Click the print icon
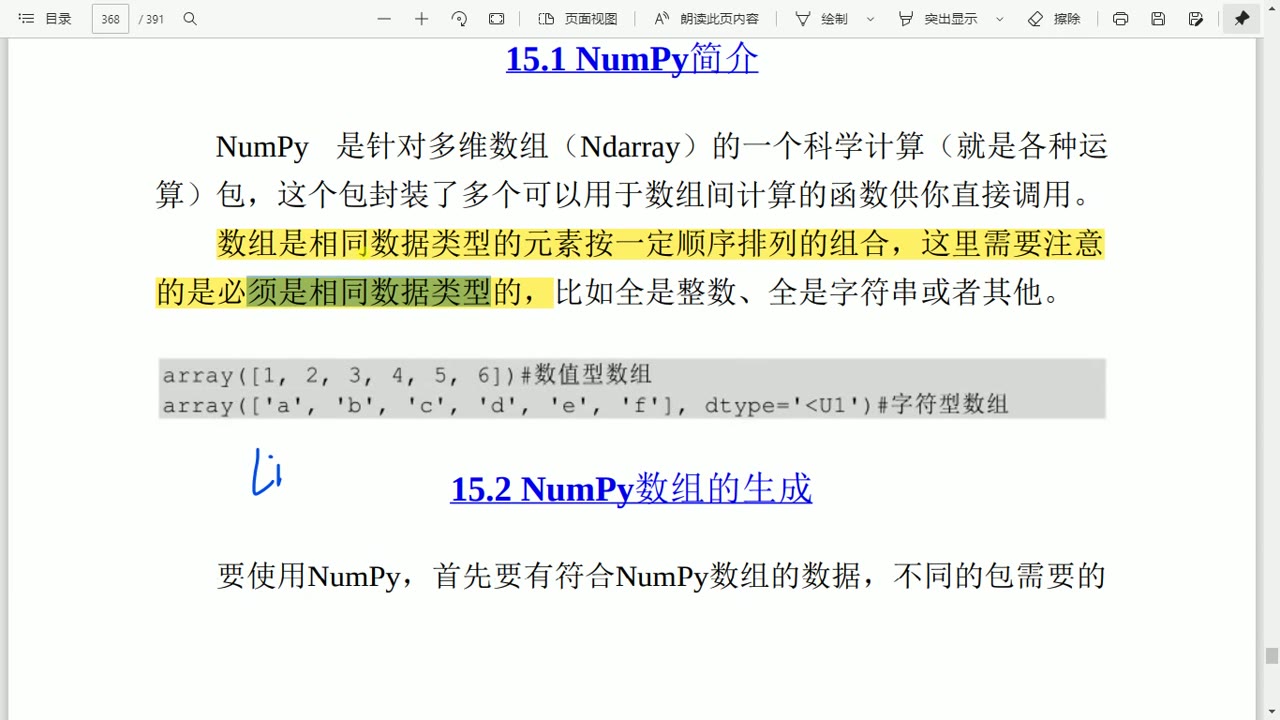This screenshot has width=1280, height=720. [x=1120, y=19]
